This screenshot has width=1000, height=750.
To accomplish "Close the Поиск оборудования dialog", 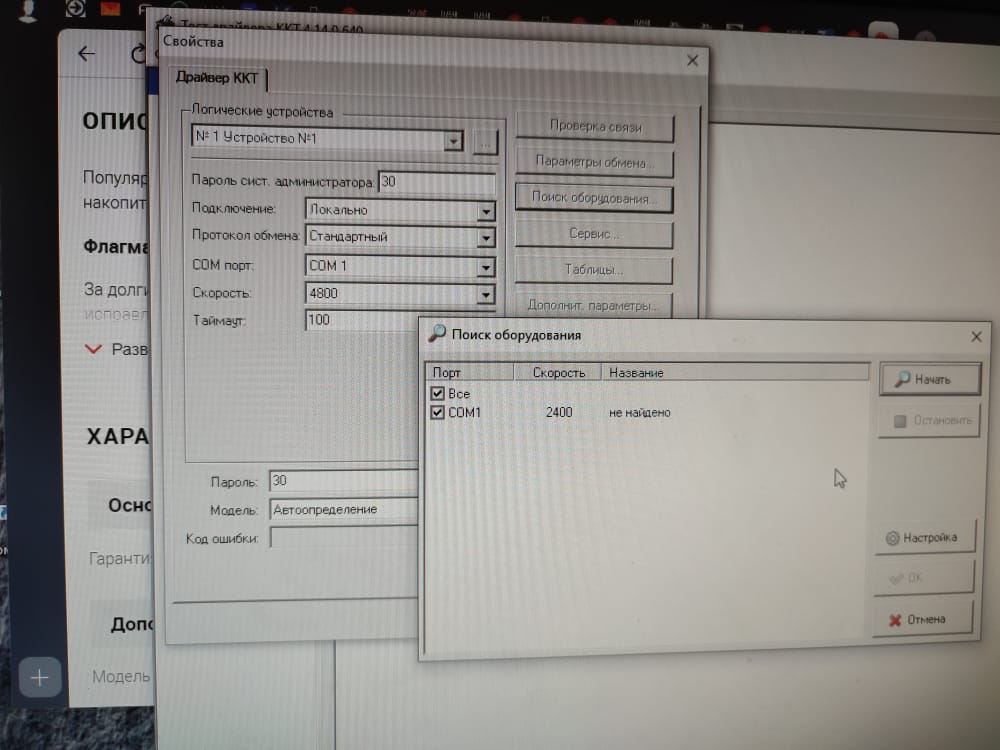I will (x=976, y=337).
